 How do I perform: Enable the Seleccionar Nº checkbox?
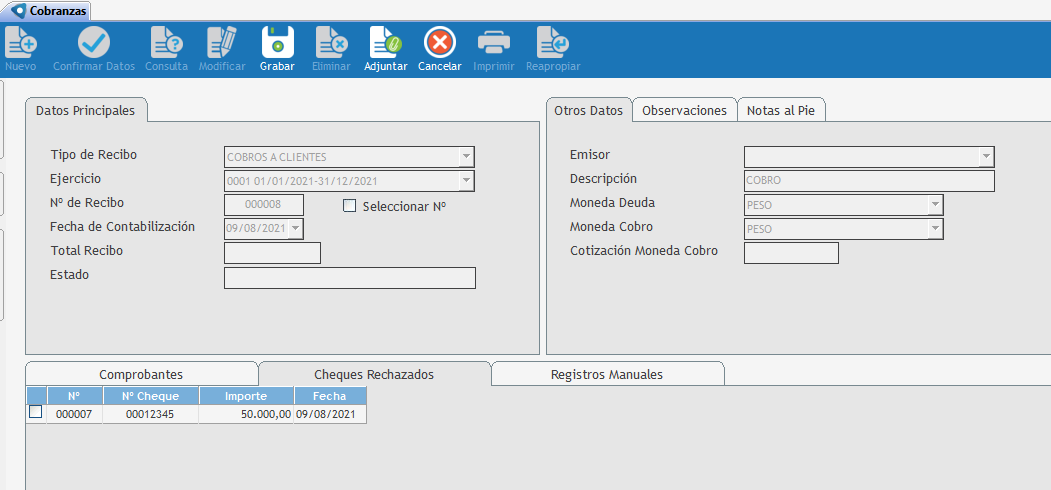tap(350, 206)
